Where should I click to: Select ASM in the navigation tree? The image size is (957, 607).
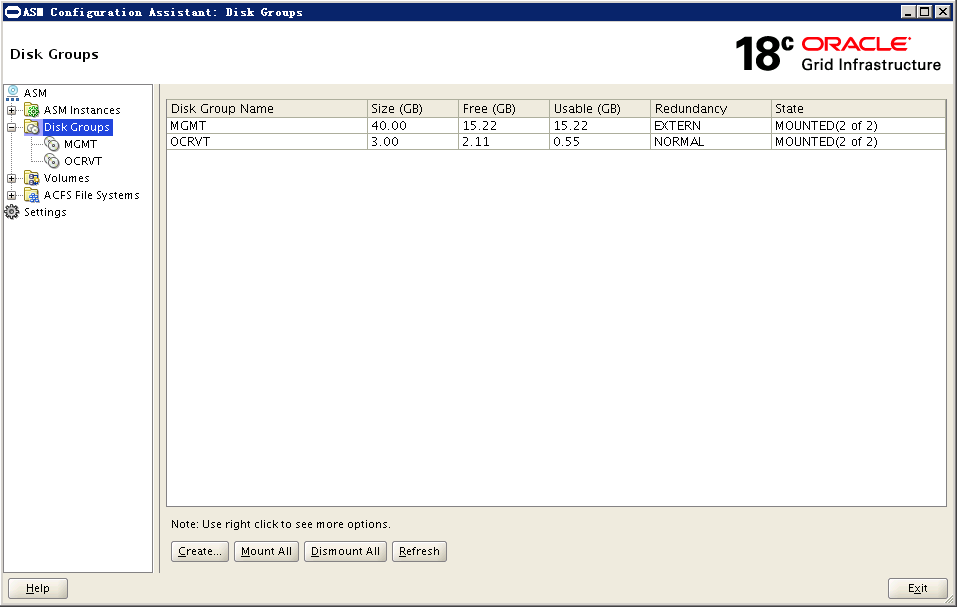[35, 93]
